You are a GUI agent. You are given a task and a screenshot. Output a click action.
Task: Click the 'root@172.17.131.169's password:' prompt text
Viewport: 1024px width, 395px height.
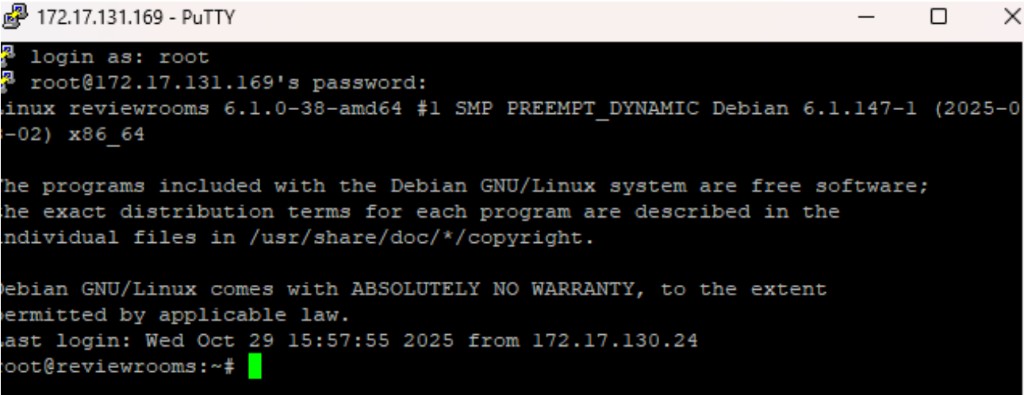tap(229, 83)
